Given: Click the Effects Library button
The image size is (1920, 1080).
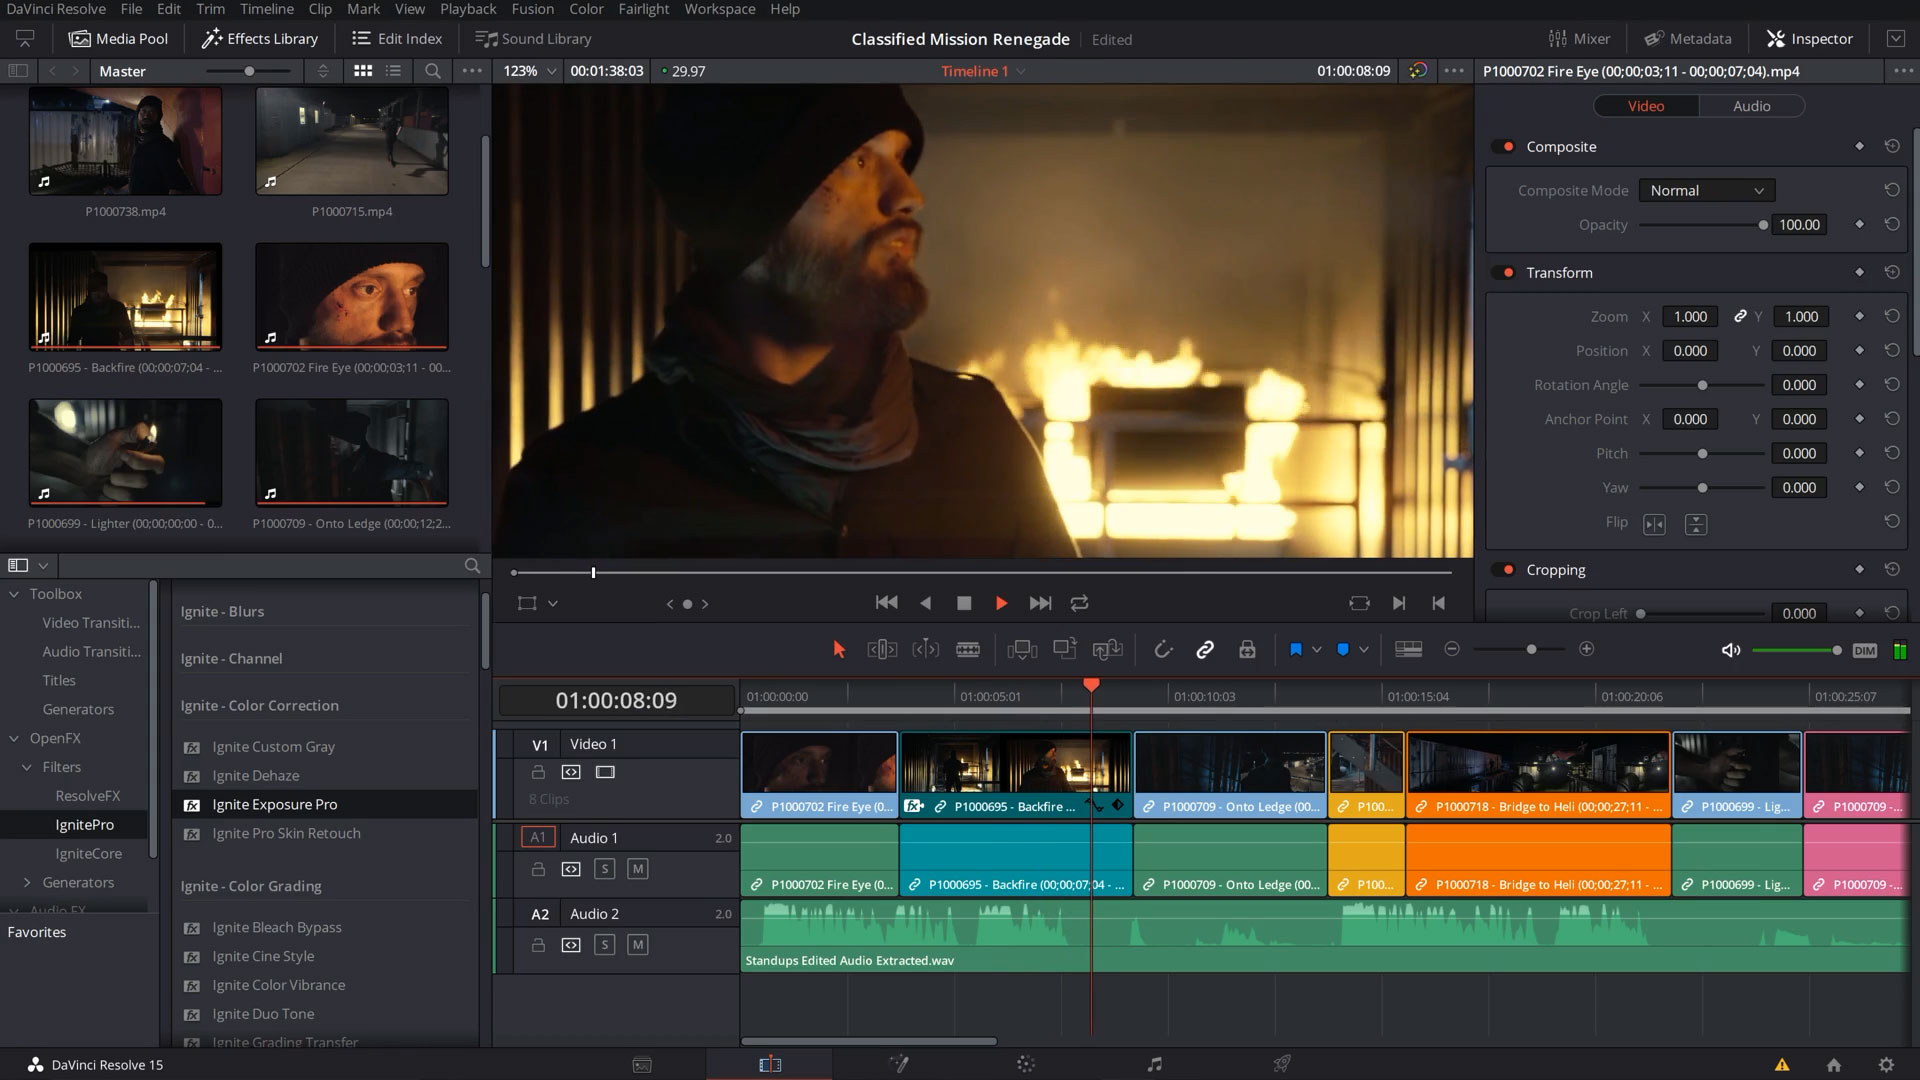Looking at the screenshot, I should point(259,38).
